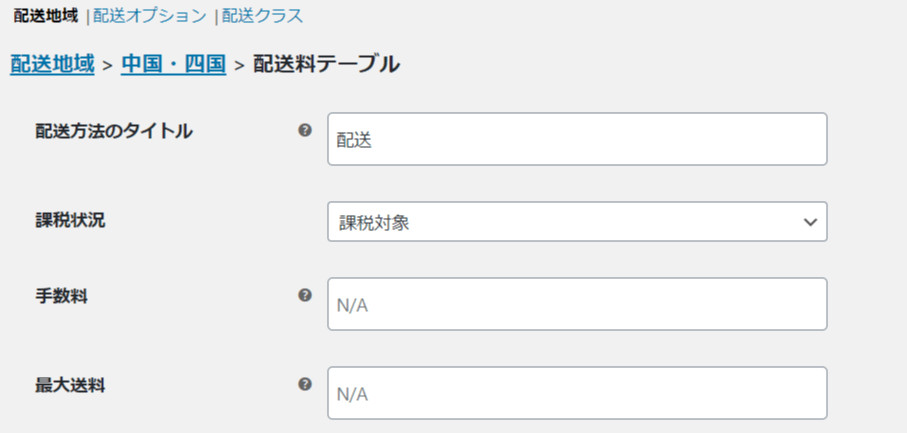Open the 中国・四国 breadcrumb link
907x433 pixels.
point(174,65)
